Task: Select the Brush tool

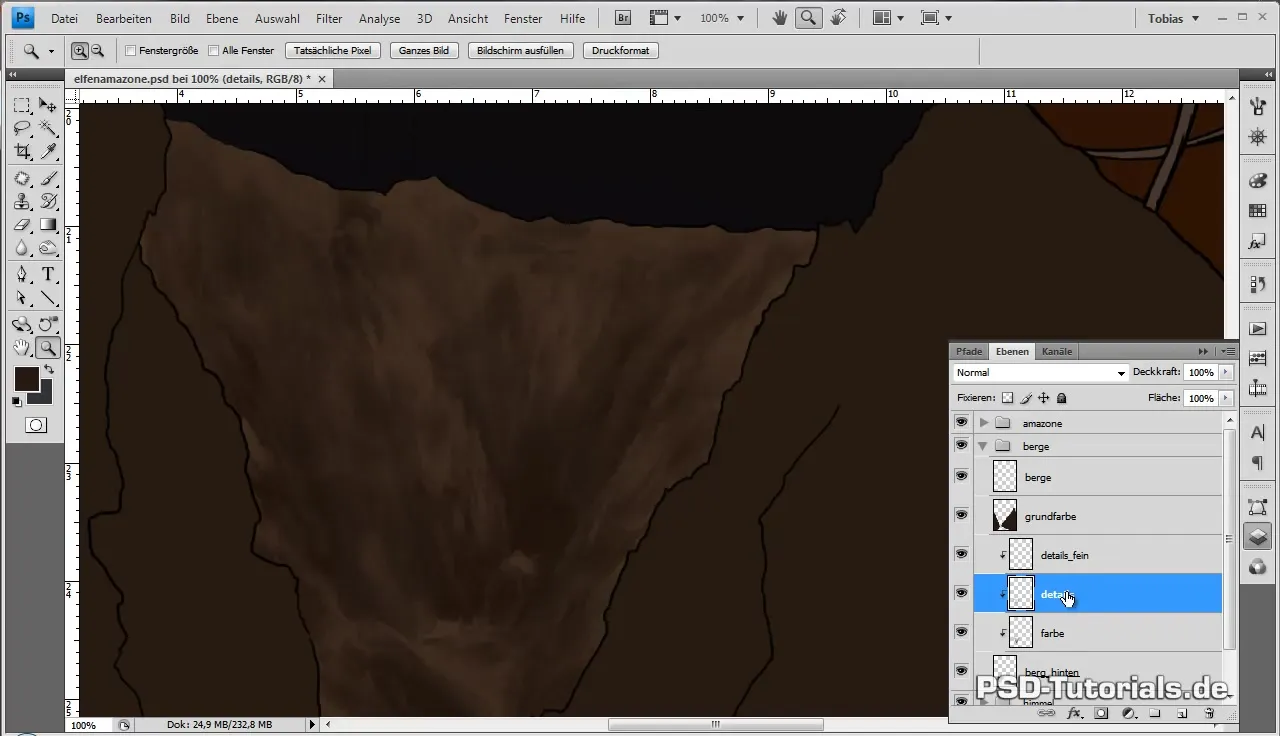Action: click(47, 179)
